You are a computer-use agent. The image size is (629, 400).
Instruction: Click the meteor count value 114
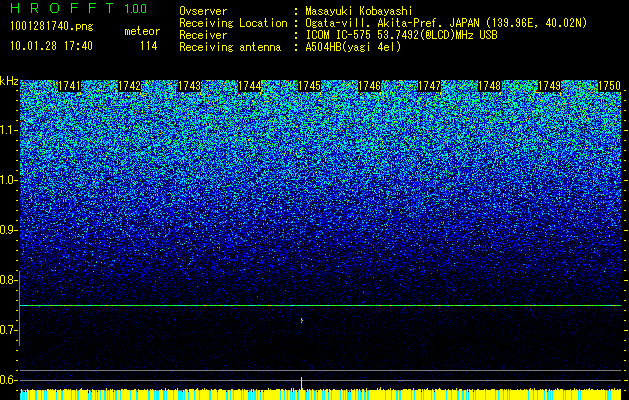click(x=148, y=46)
